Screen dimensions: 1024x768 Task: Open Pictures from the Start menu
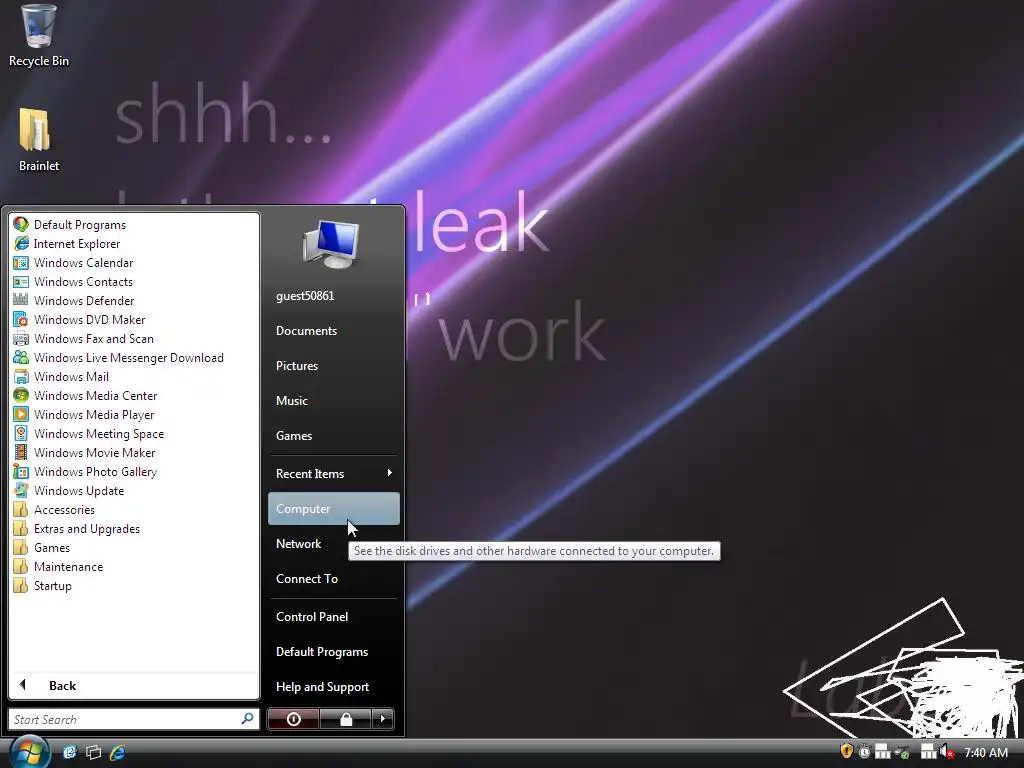click(x=333, y=366)
